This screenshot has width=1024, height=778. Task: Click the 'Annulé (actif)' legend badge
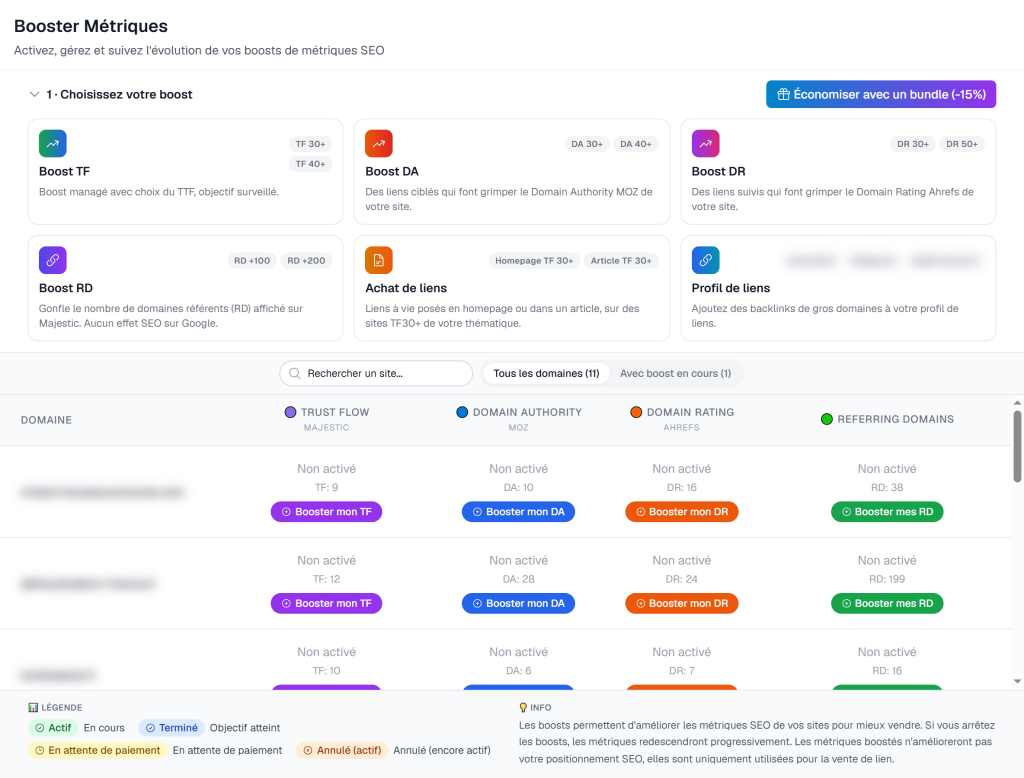tap(342, 751)
